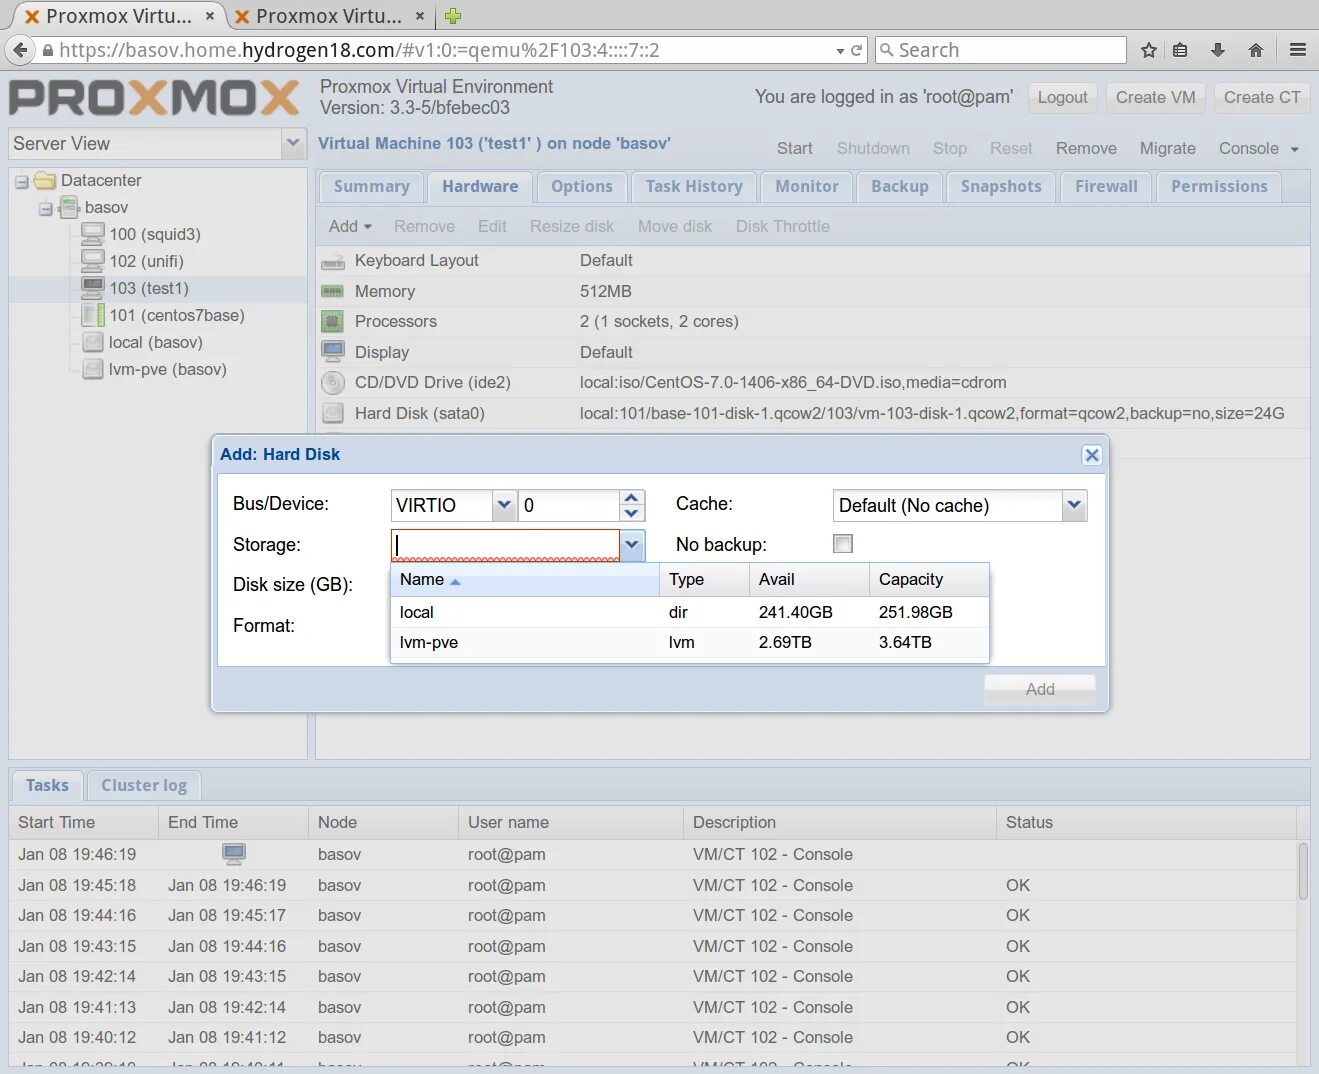The width and height of the screenshot is (1319, 1074).
Task: Open the browser hamburger menu
Action: tap(1298, 50)
